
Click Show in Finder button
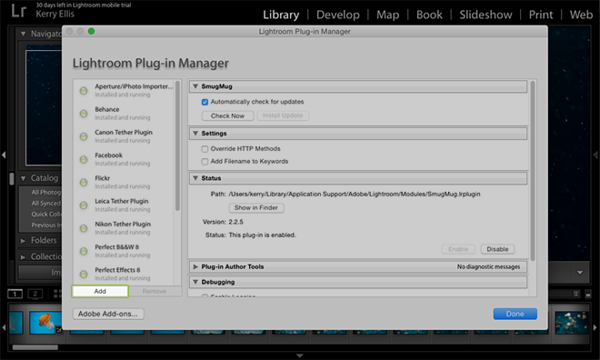[256, 208]
